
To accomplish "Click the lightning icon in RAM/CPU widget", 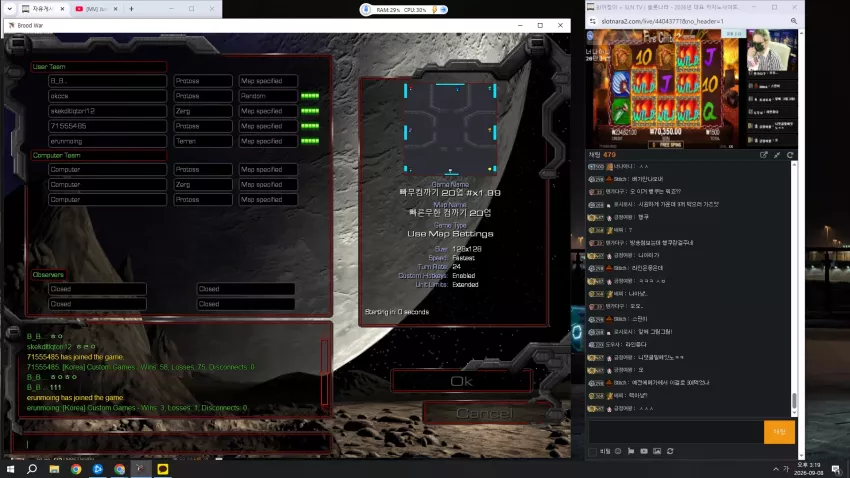I will [x=434, y=10].
